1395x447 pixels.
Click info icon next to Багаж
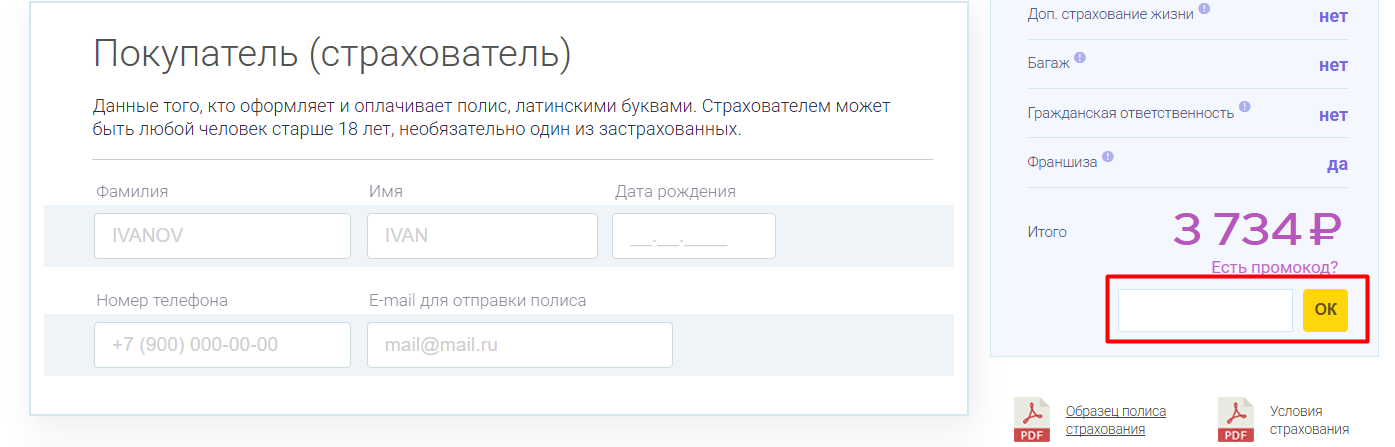coord(1080,58)
